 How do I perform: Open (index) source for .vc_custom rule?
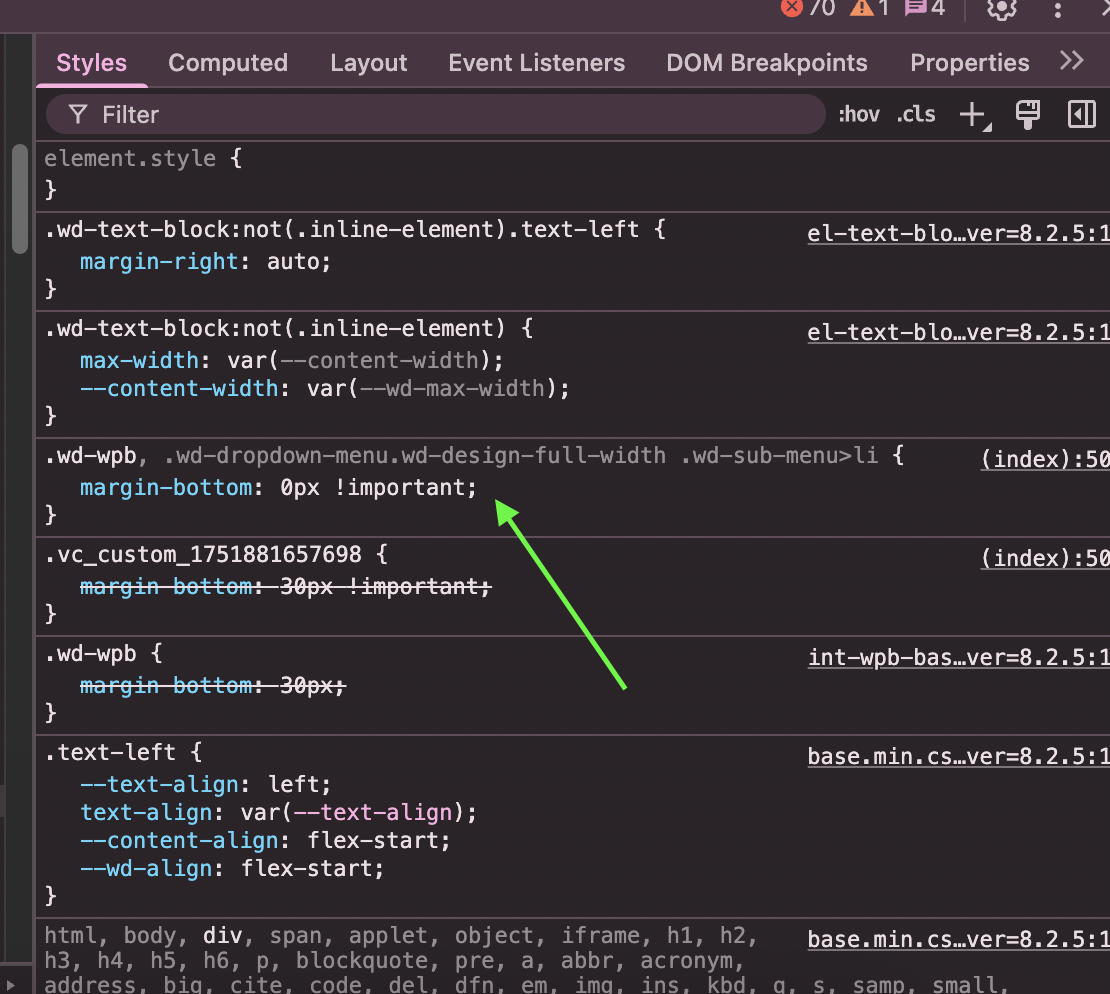(1045, 558)
